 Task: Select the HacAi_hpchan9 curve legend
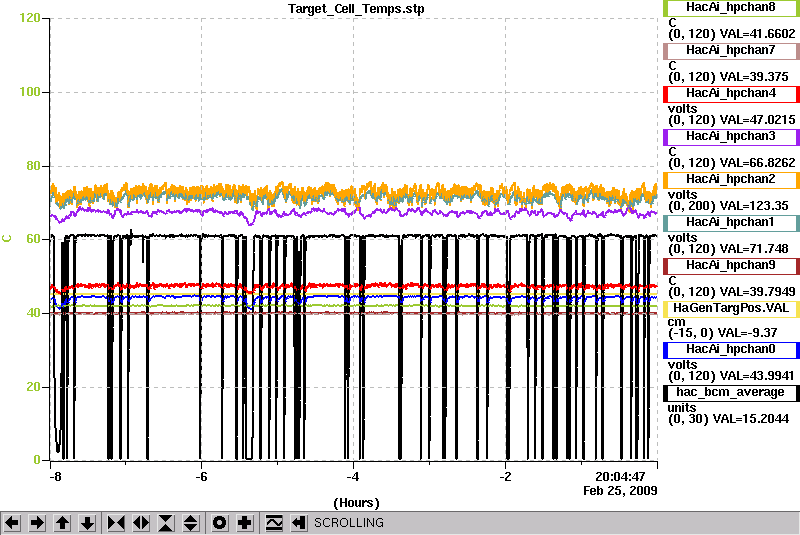[x=731, y=266]
